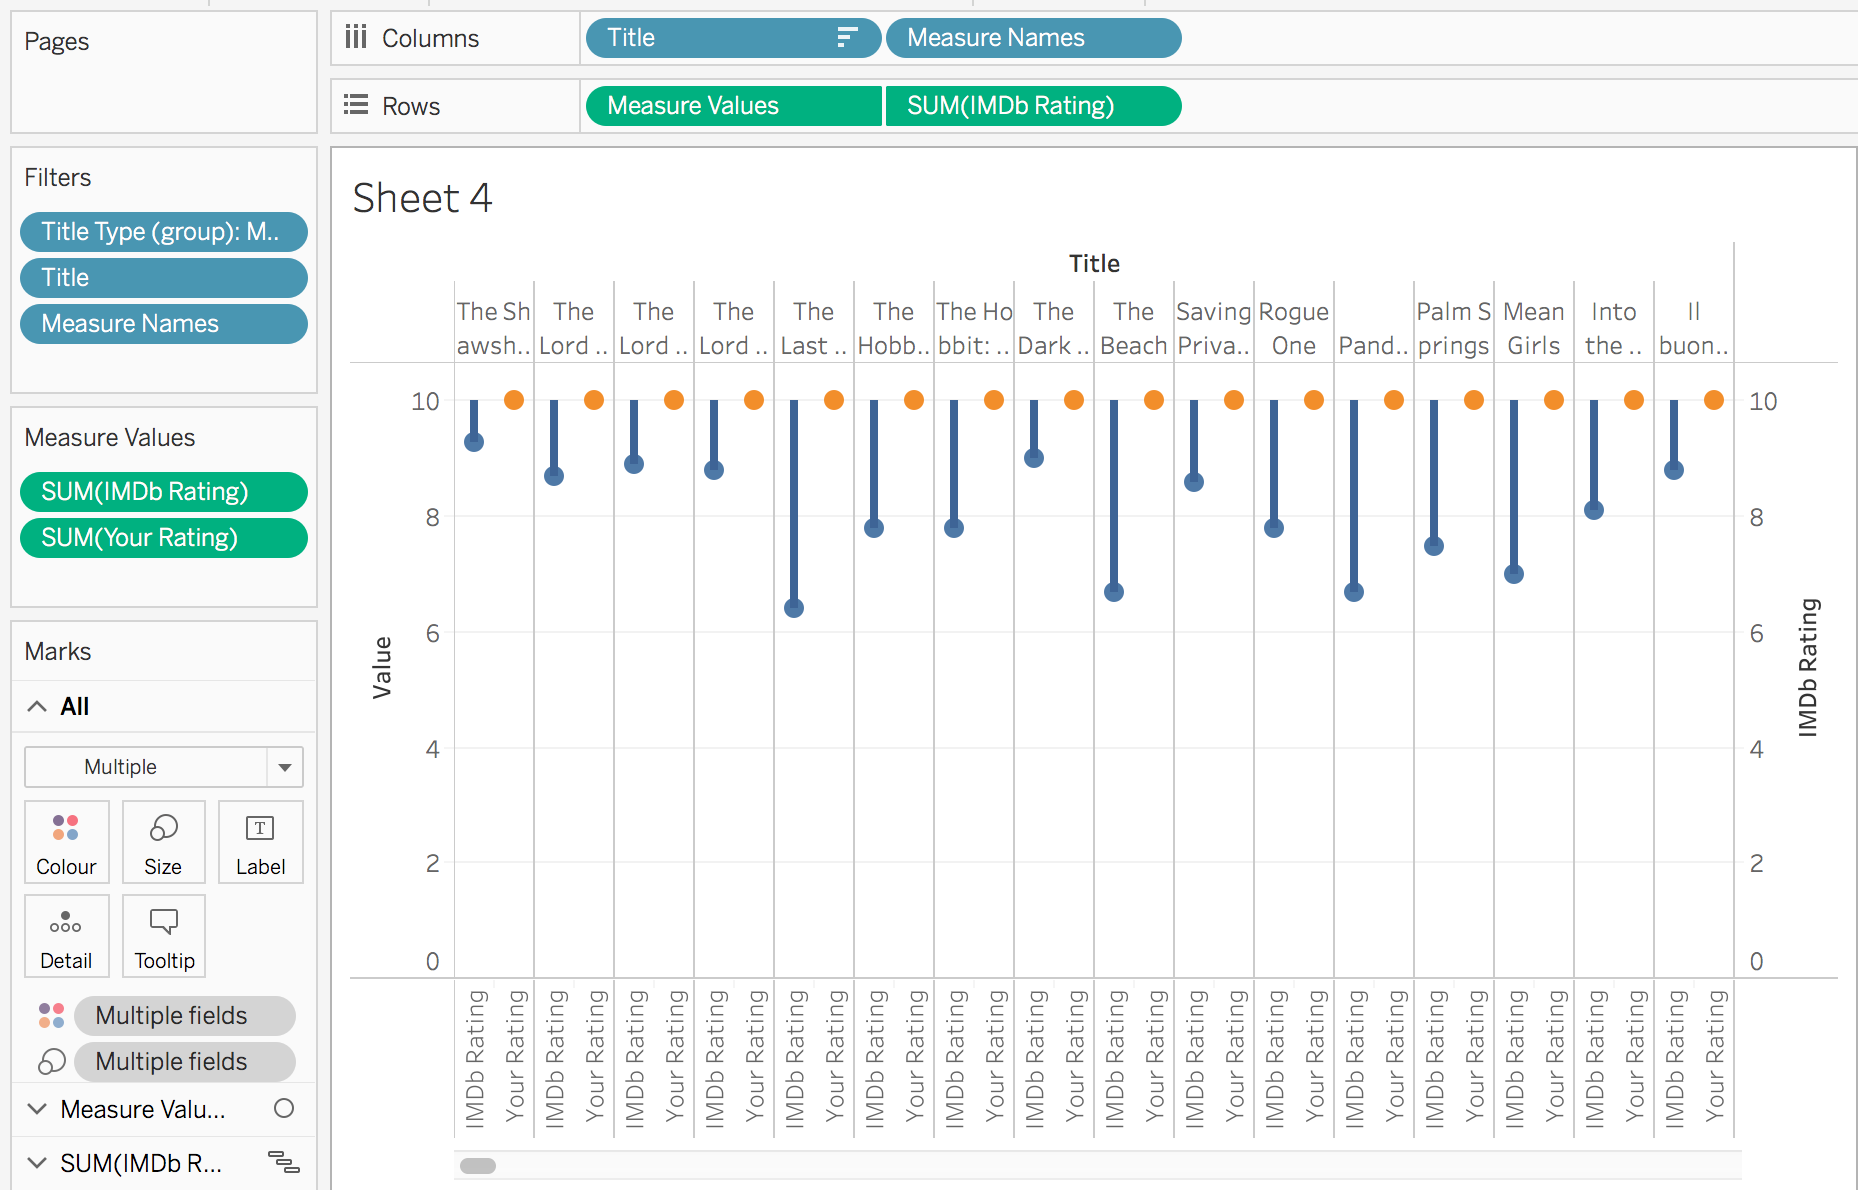This screenshot has width=1858, height=1190.
Task: Select the Detail icon in the Marks card
Action: 66,936
